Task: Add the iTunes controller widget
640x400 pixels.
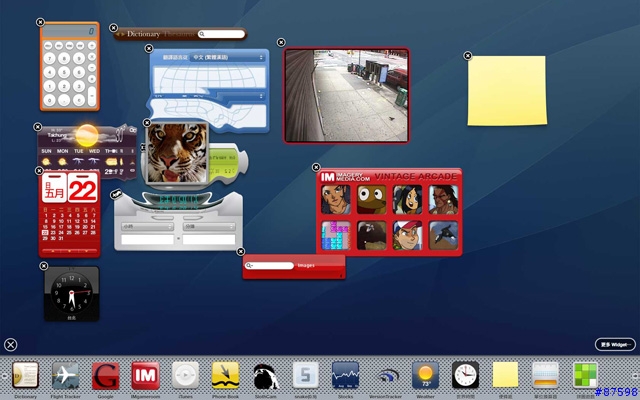Action: (185, 375)
